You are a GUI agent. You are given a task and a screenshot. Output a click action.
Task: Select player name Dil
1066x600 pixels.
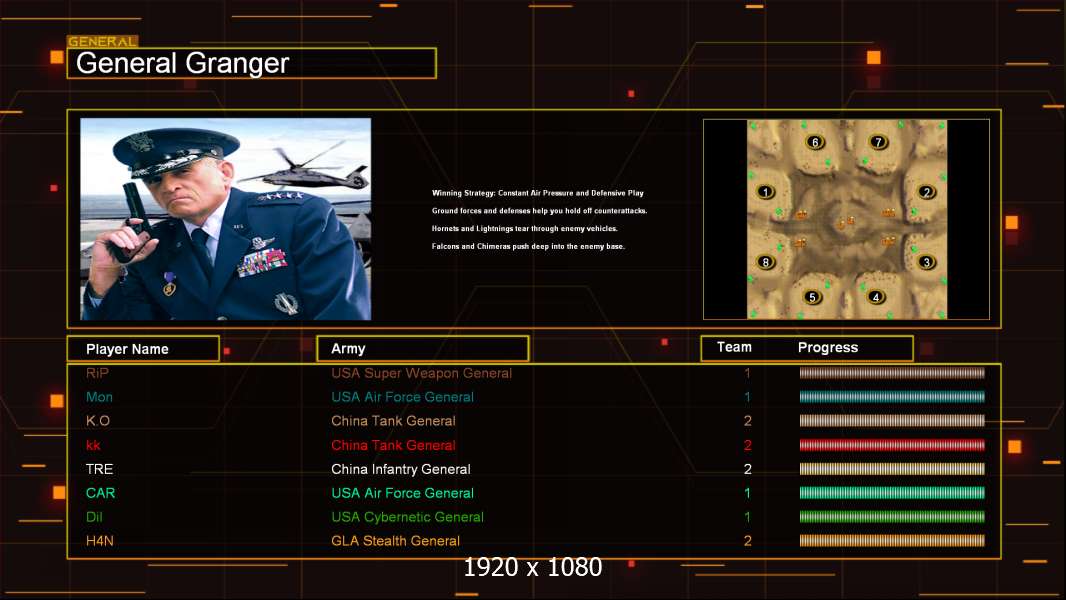[x=94, y=517]
